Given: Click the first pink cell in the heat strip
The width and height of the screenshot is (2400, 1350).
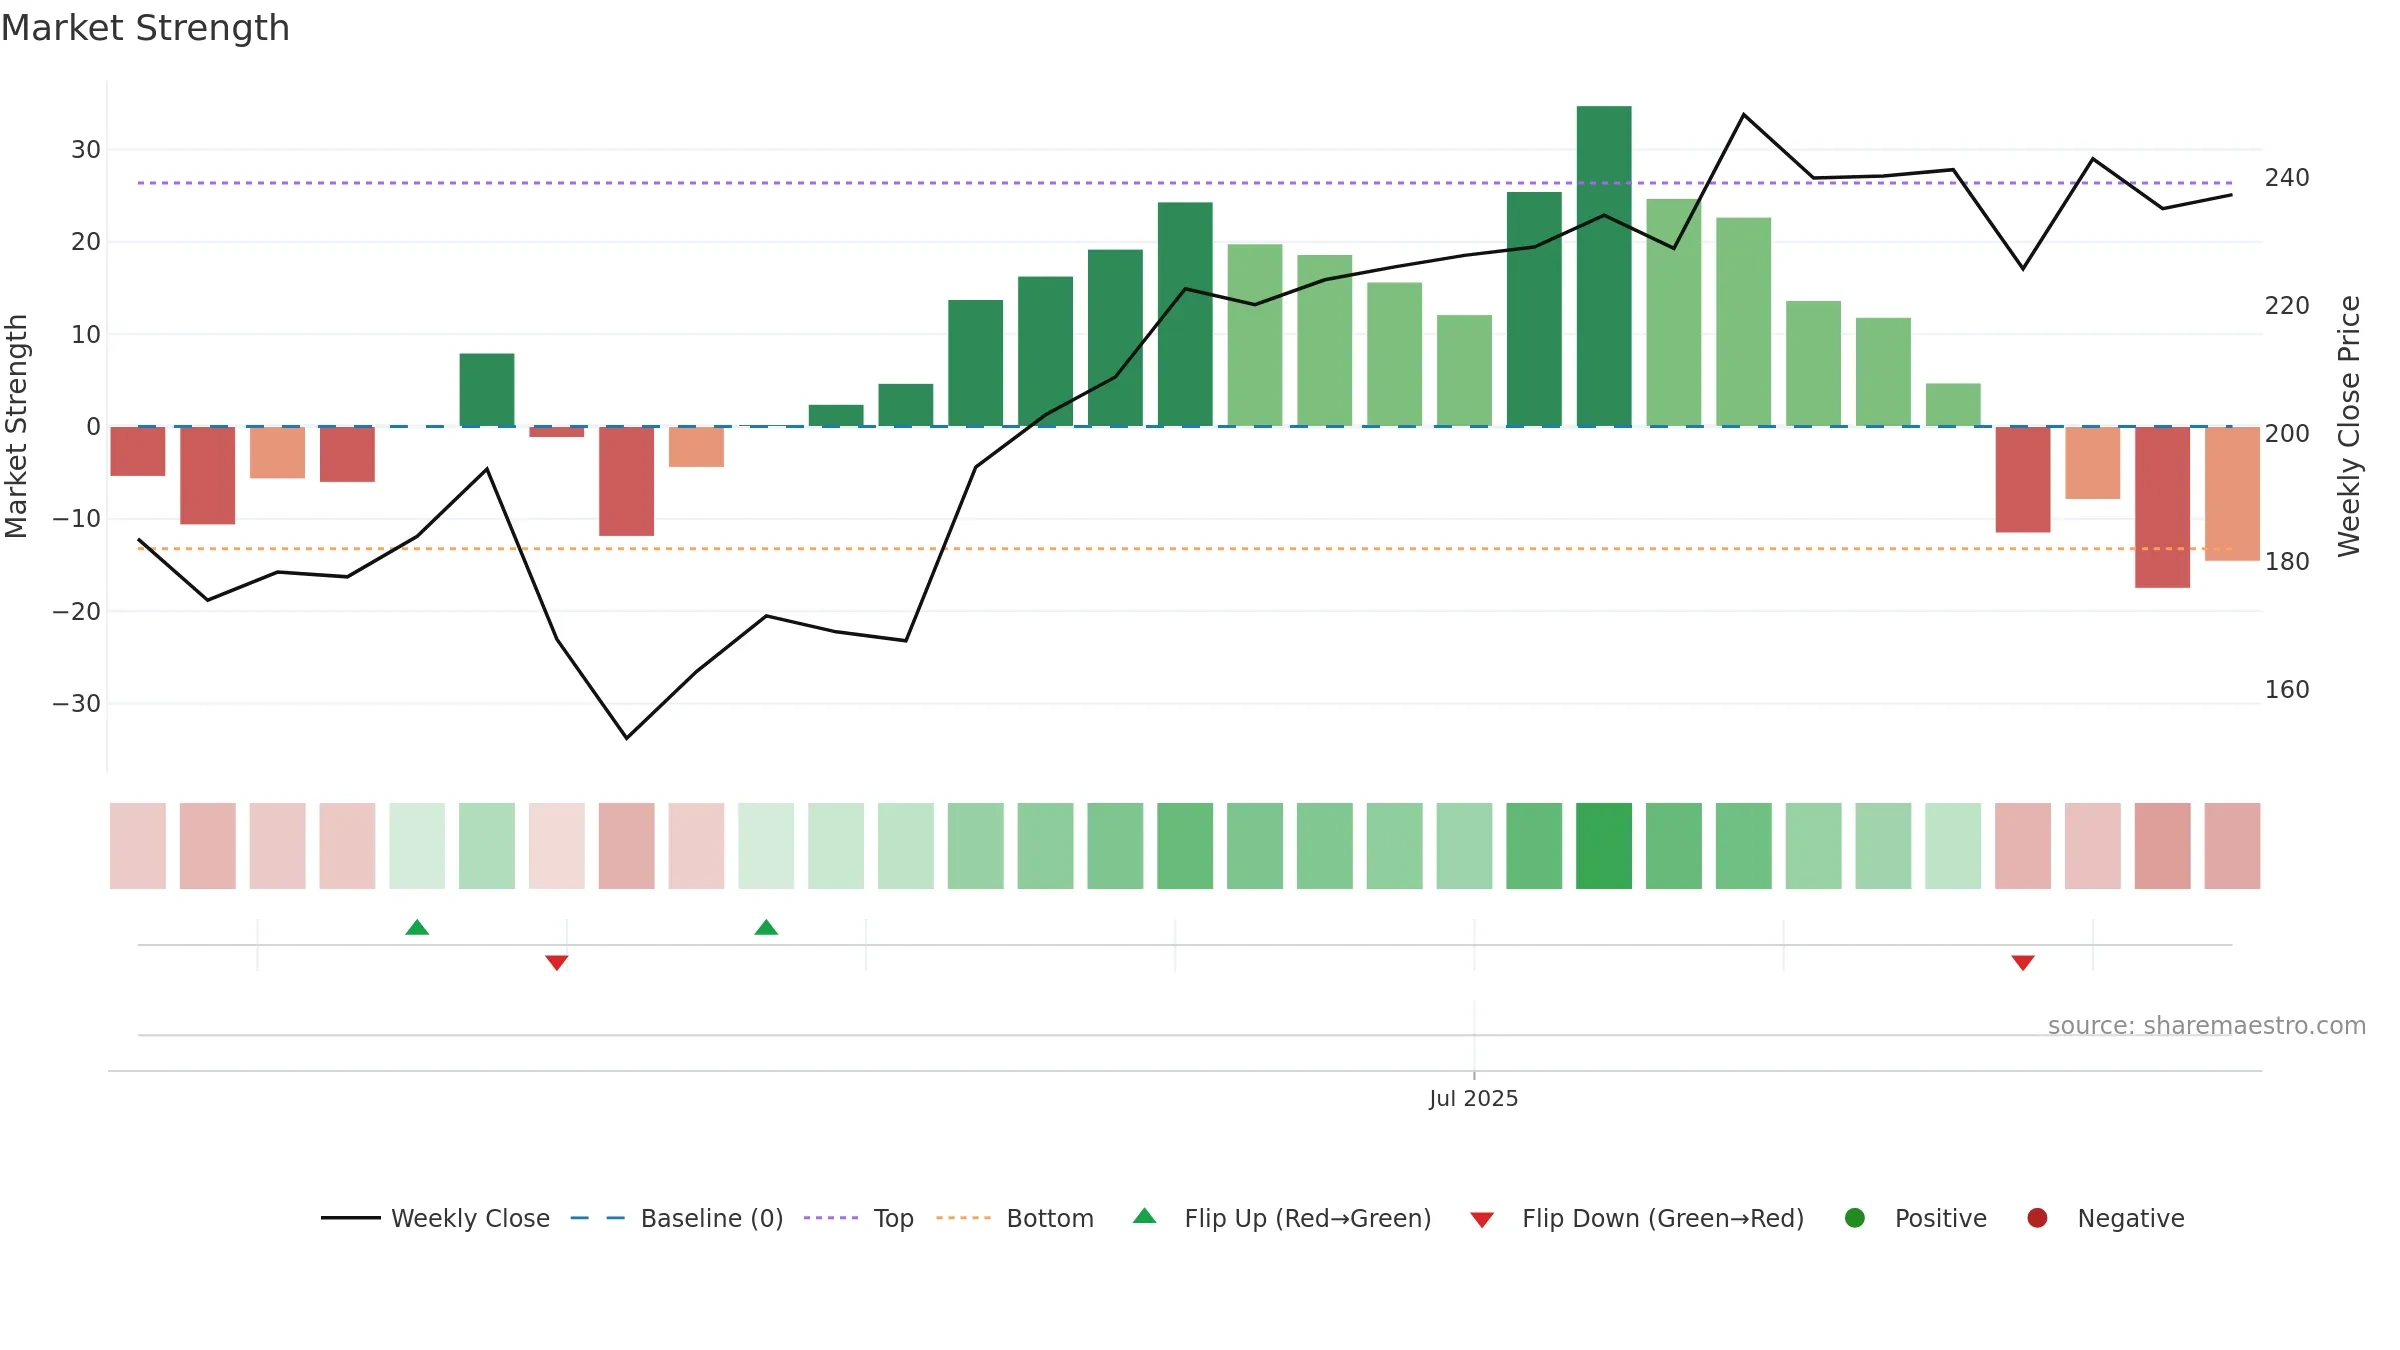Looking at the screenshot, I should coord(138,846).
